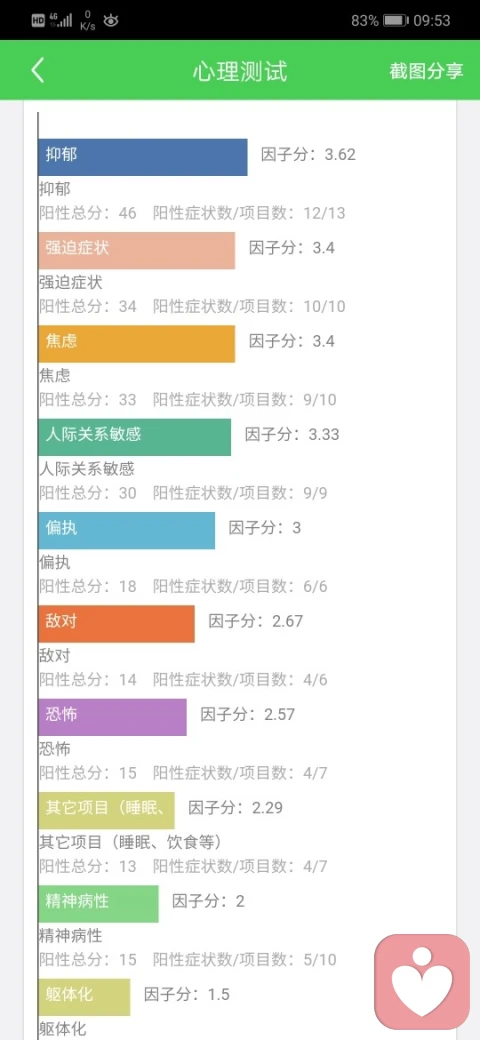Select the 其它项目 olive bar
480x1040 pixels.
(106, 810)
